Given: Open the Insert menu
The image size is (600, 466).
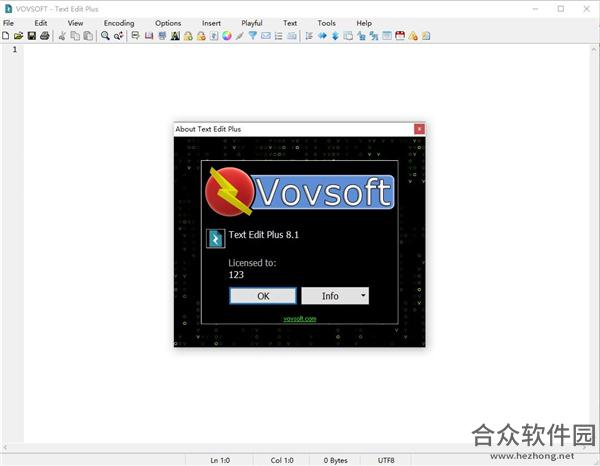Looking at the screenshot, I should click(x=211, y=23).
